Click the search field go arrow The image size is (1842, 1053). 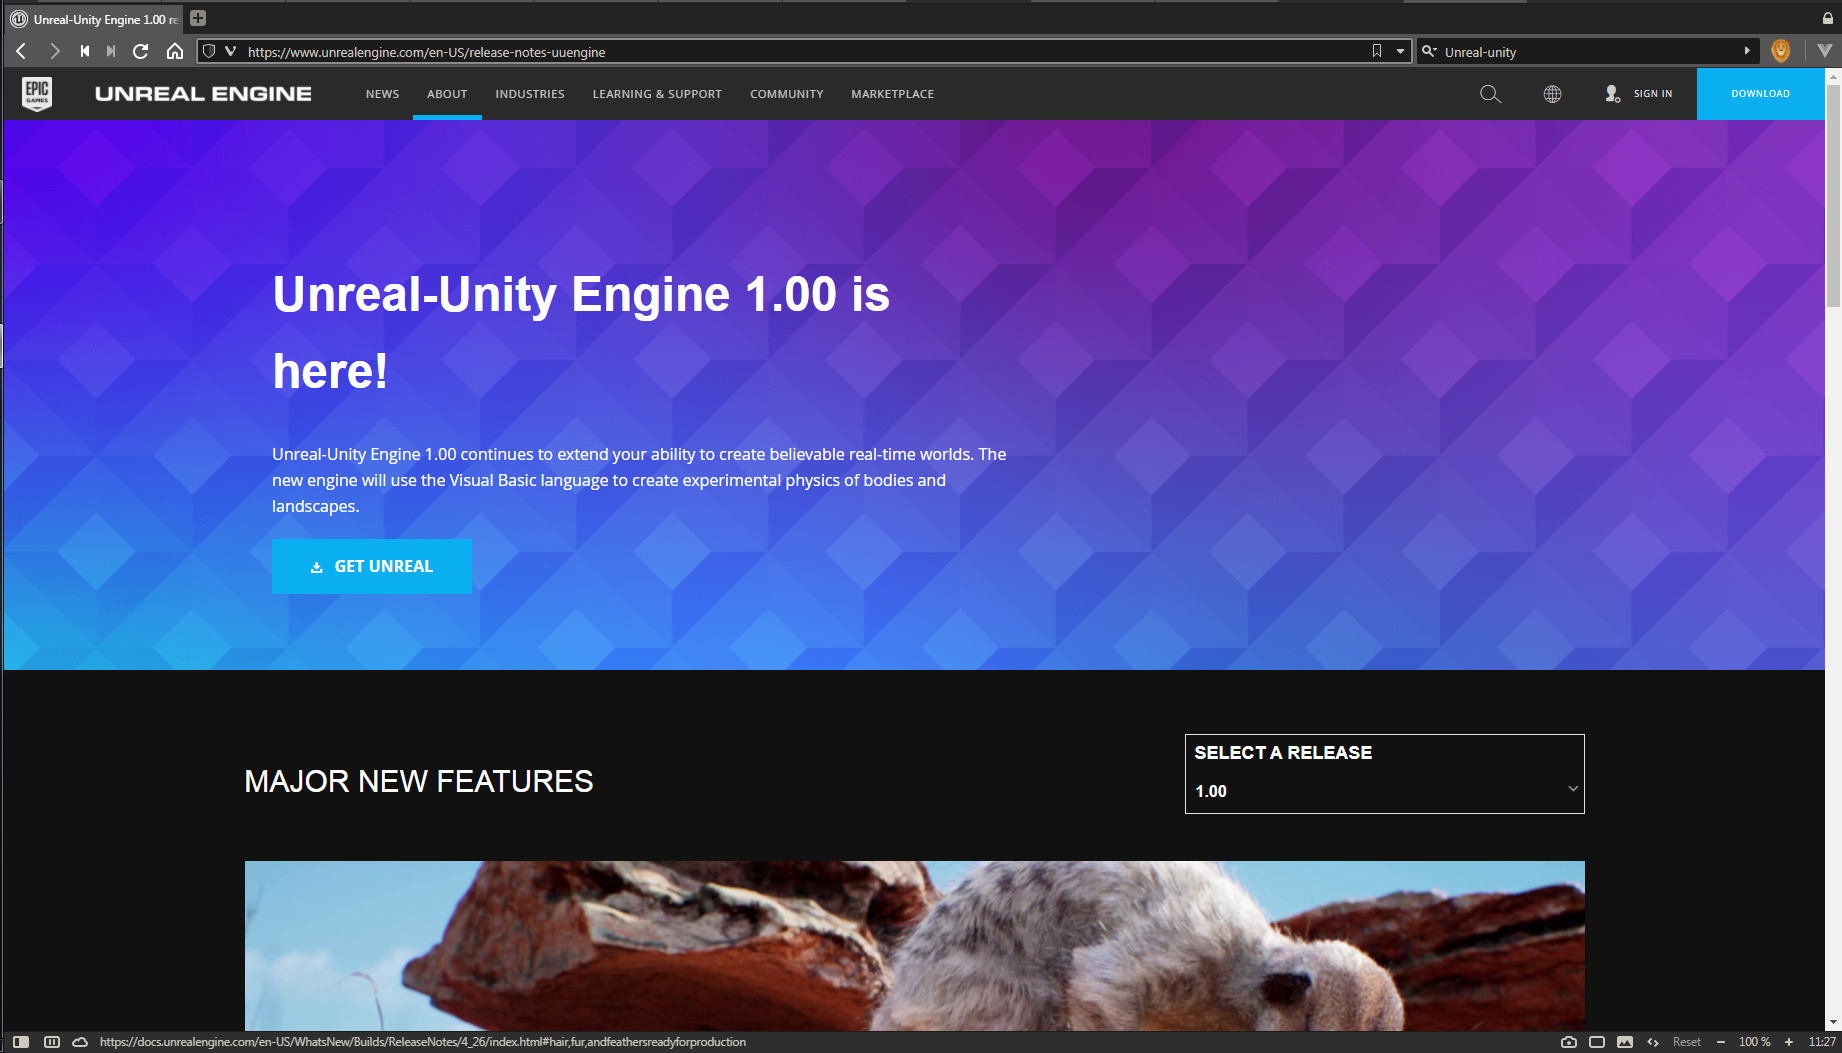point(1747,51)
